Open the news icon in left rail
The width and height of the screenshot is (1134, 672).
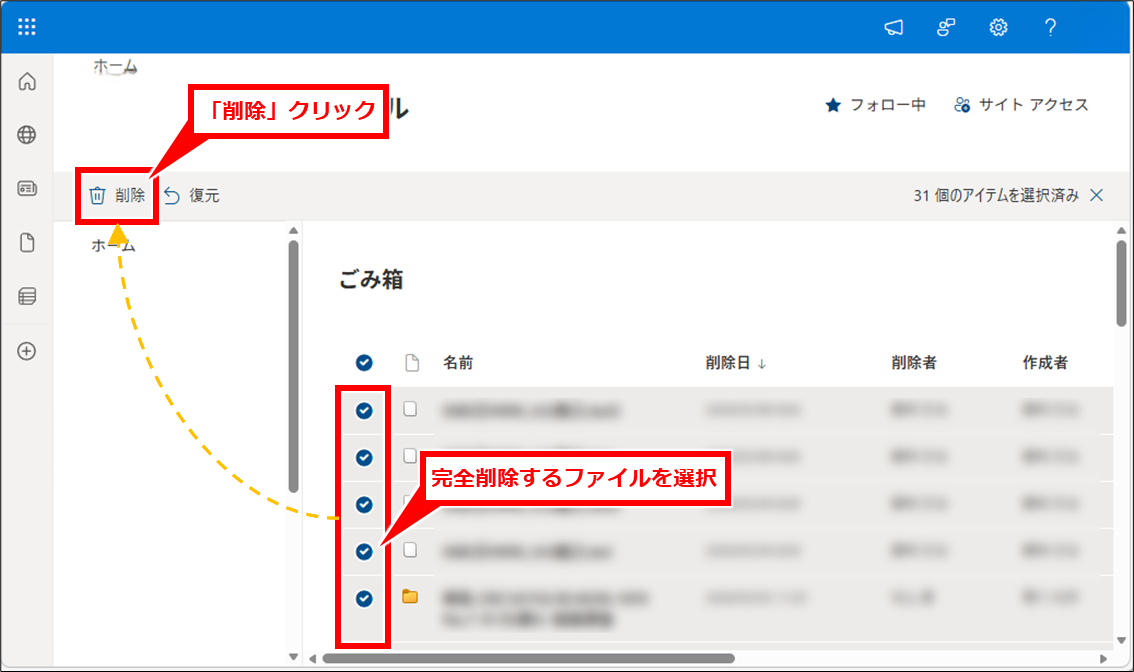(x=27, y=189)
